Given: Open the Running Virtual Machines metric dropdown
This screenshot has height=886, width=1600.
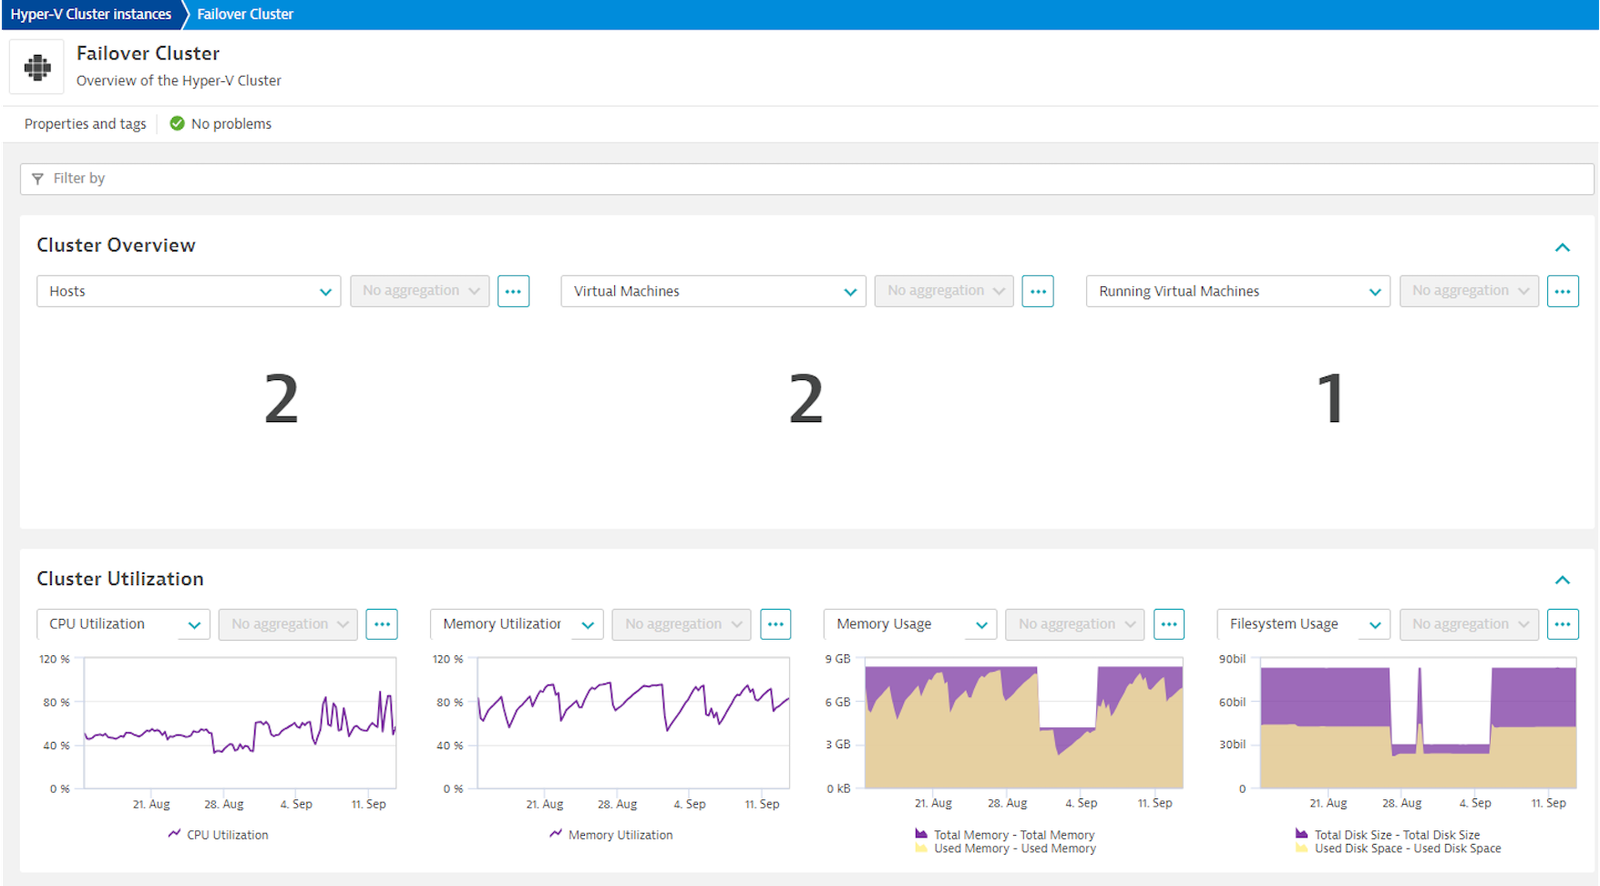Looking at the screenshot, I should click(1238, 291).
